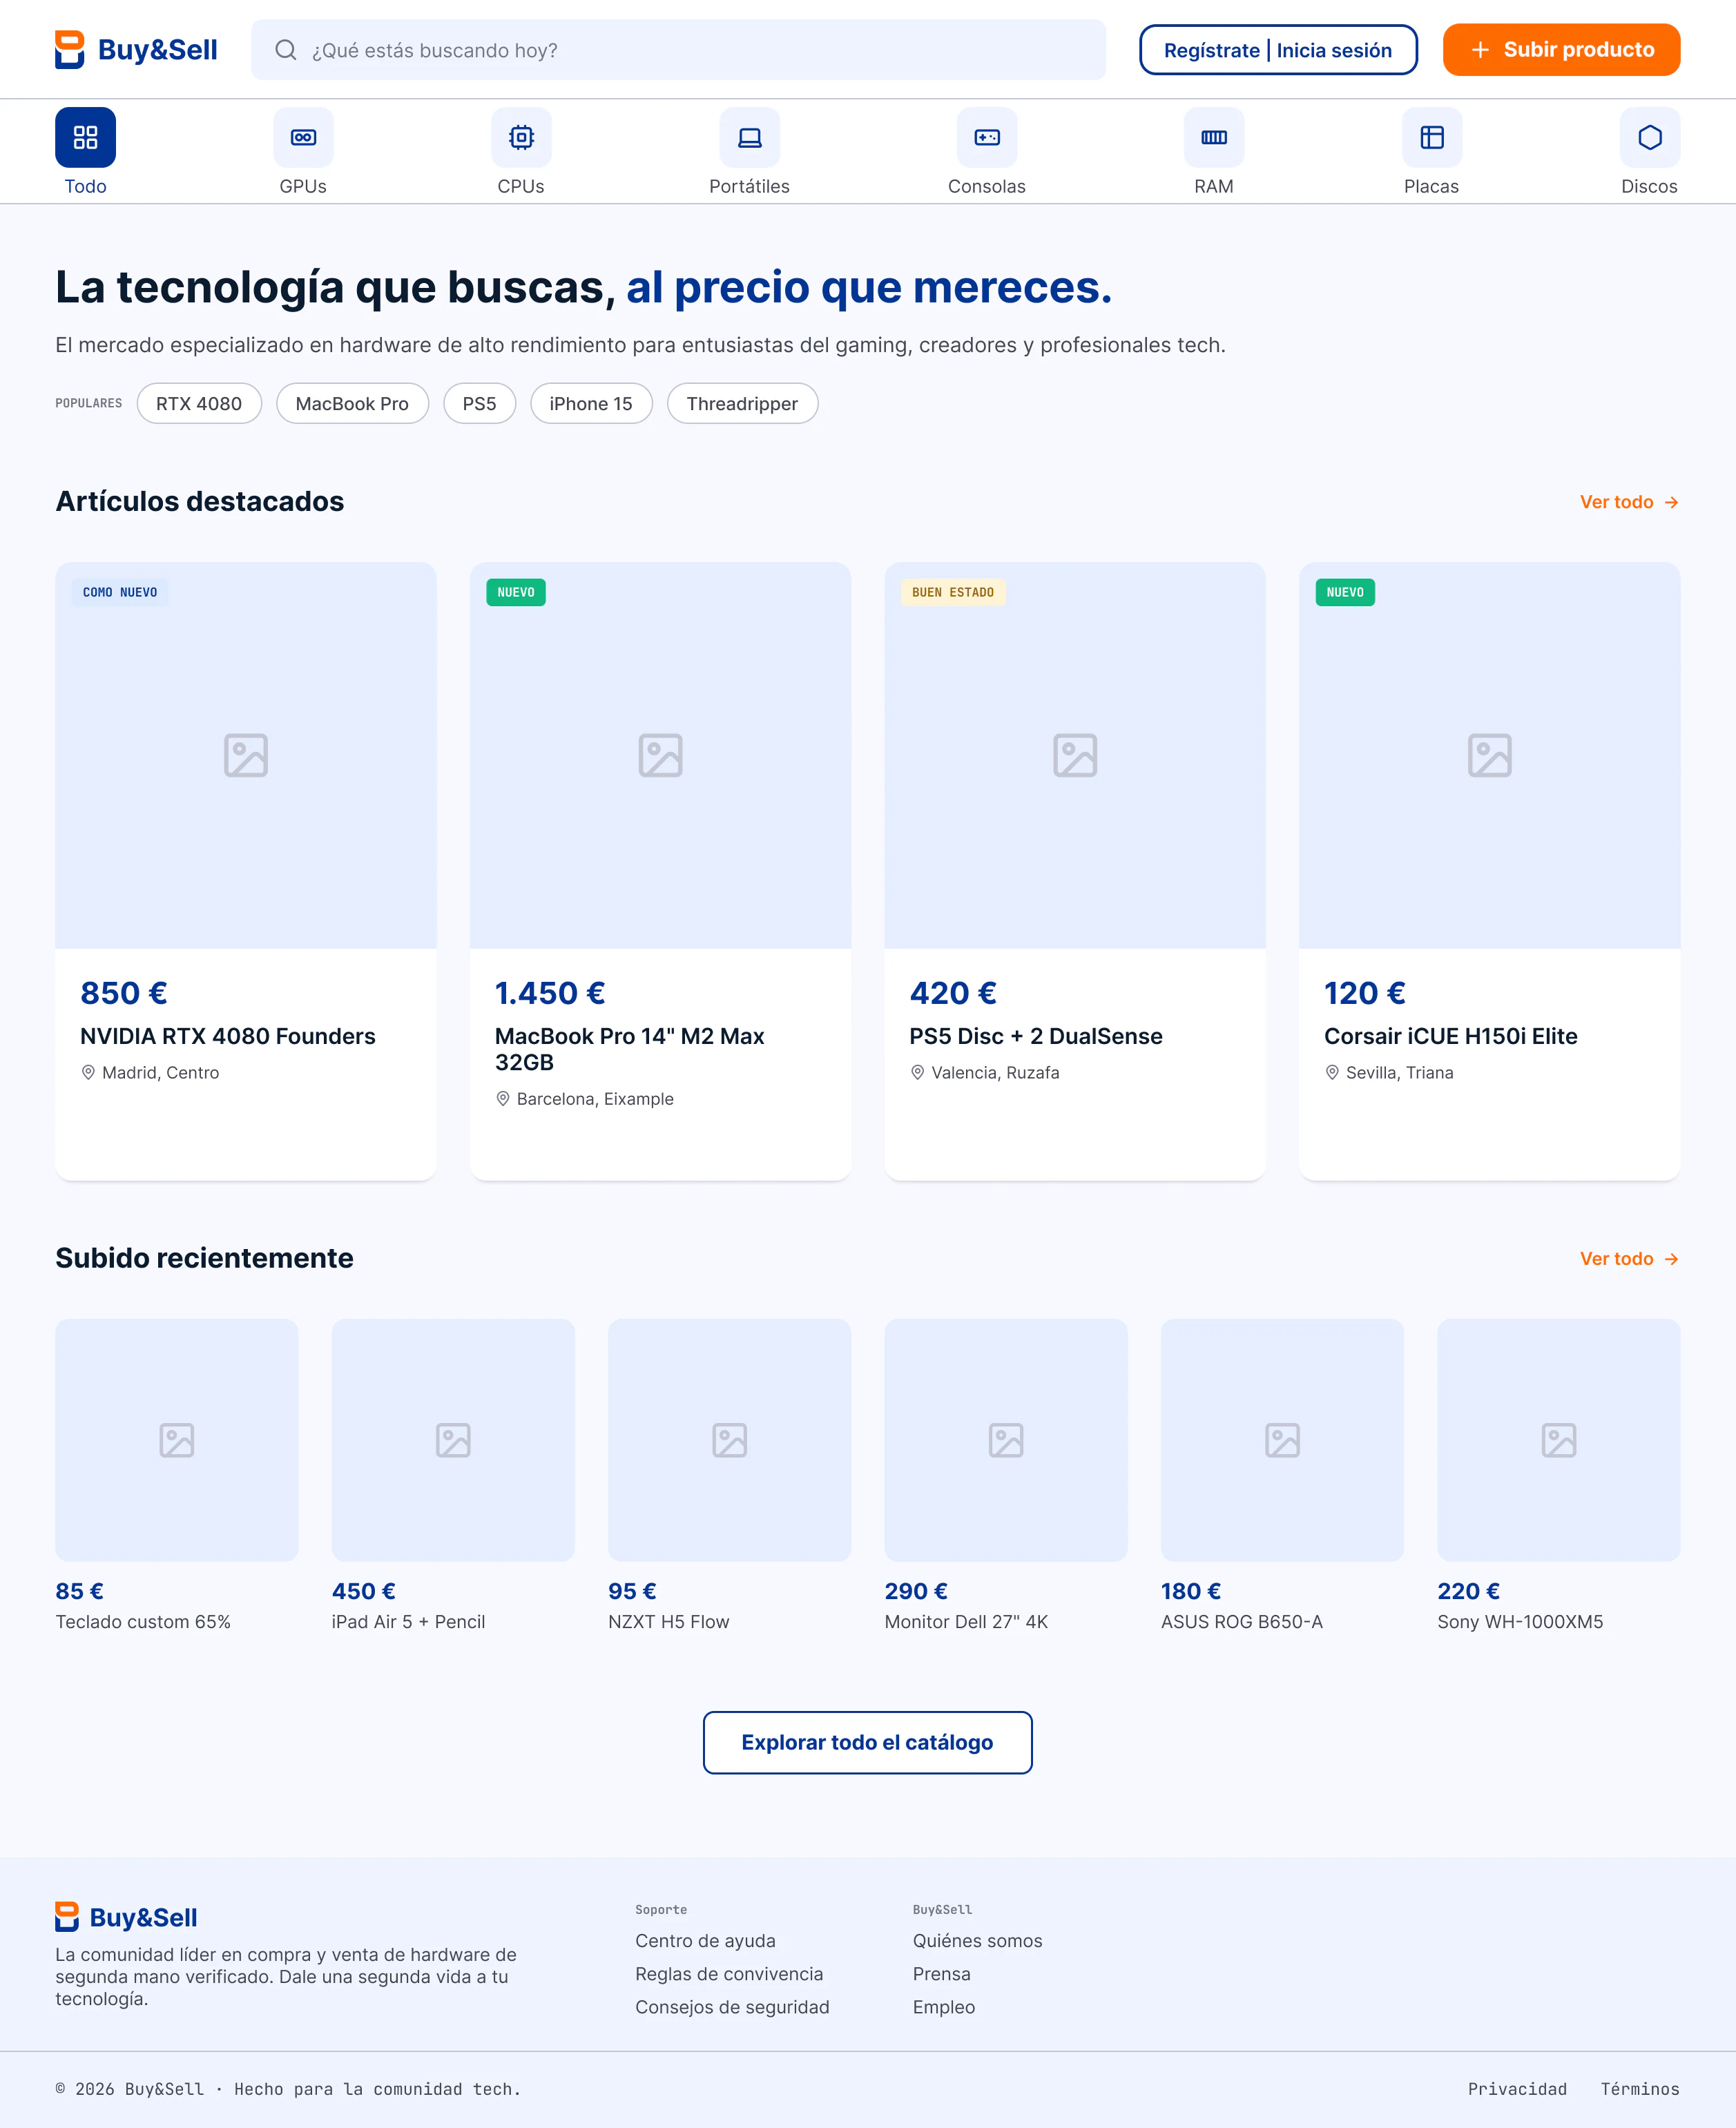This screenshot has height=2128, width=1736.
Task: Select the iPhone 15 popular tag
Action: point(591,403)
